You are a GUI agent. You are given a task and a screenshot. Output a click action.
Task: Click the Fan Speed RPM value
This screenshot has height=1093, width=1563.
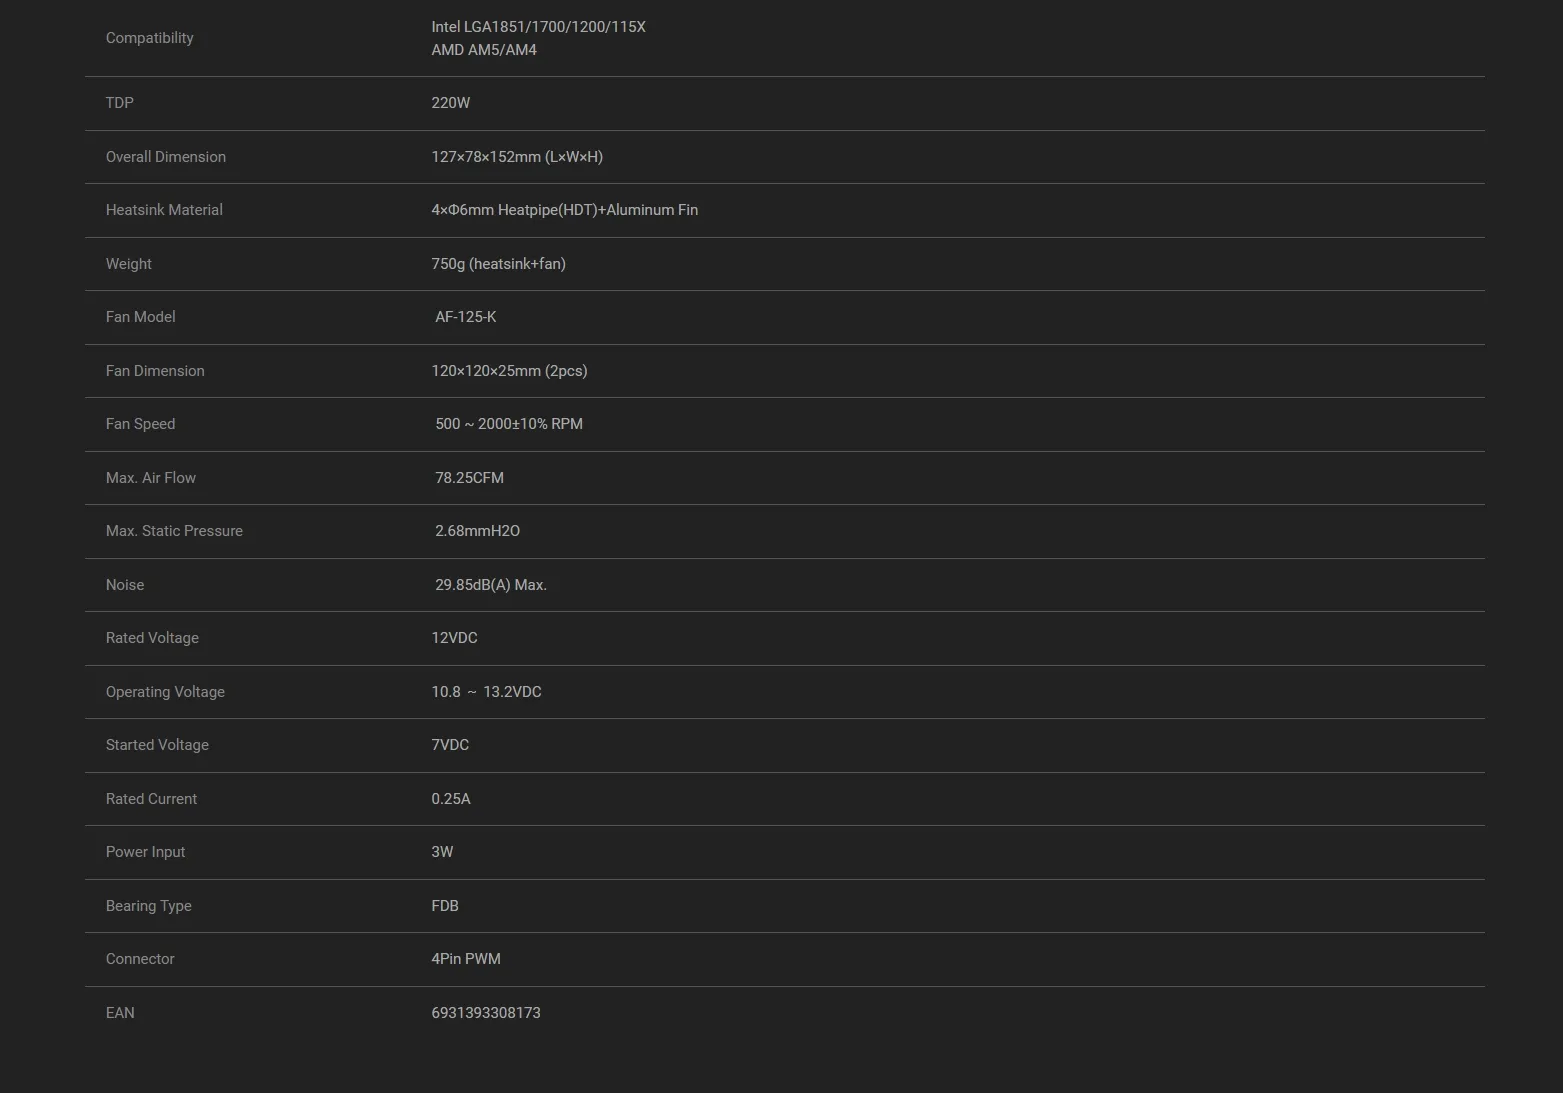(x=508, y=424)
